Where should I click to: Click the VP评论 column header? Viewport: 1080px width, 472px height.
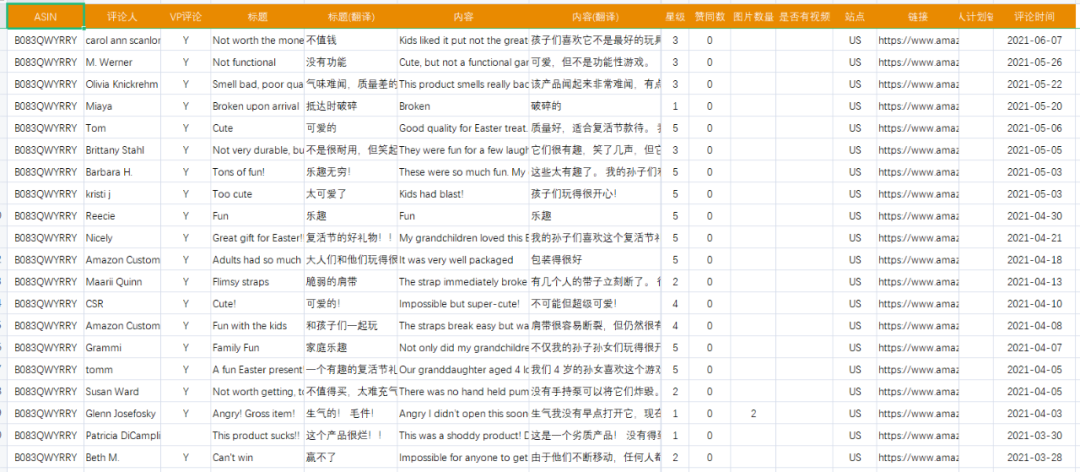(x=185, y=17)
